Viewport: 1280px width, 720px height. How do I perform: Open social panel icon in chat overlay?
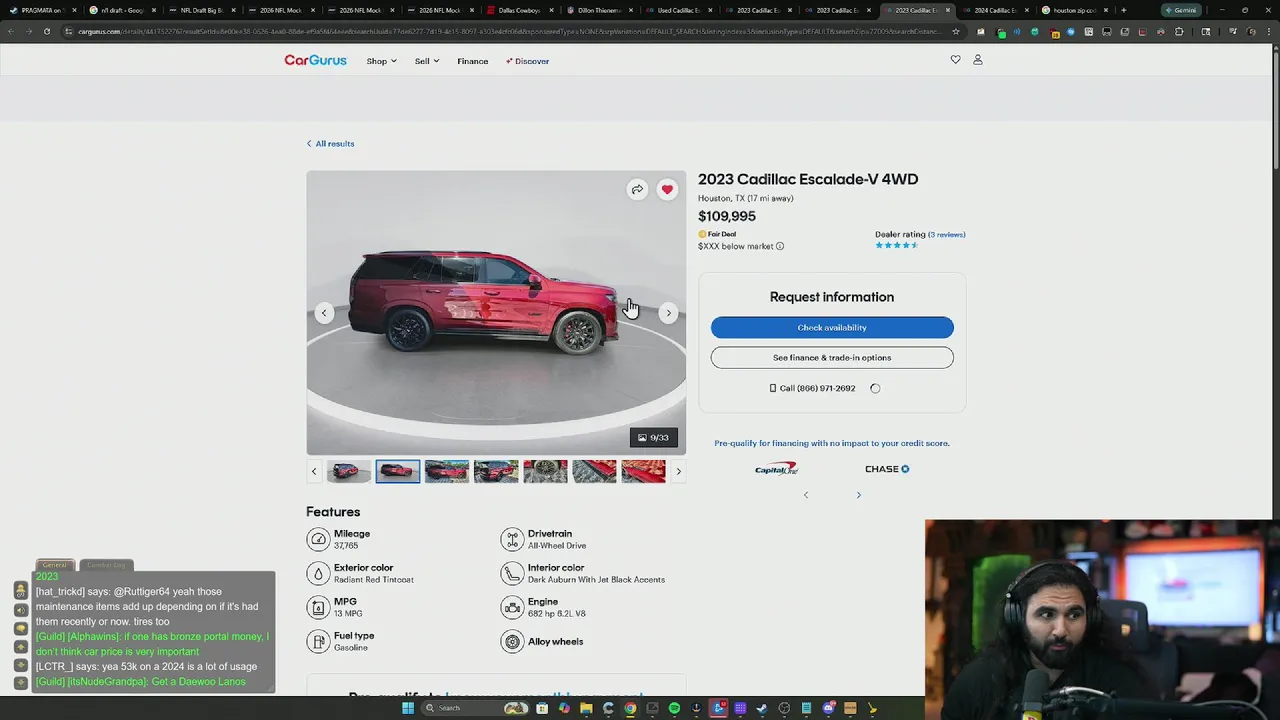20,591
